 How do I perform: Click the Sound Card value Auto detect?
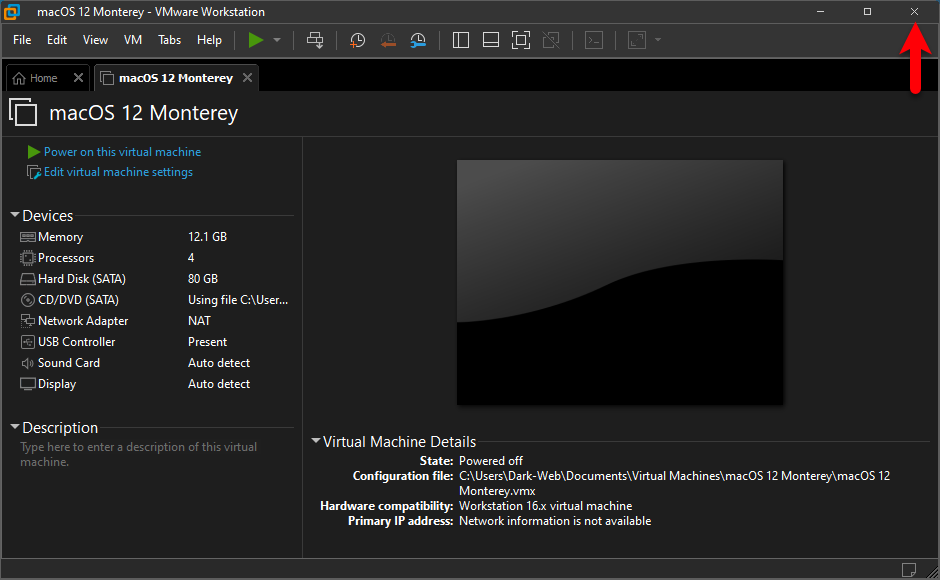click(x=219, y=363)
